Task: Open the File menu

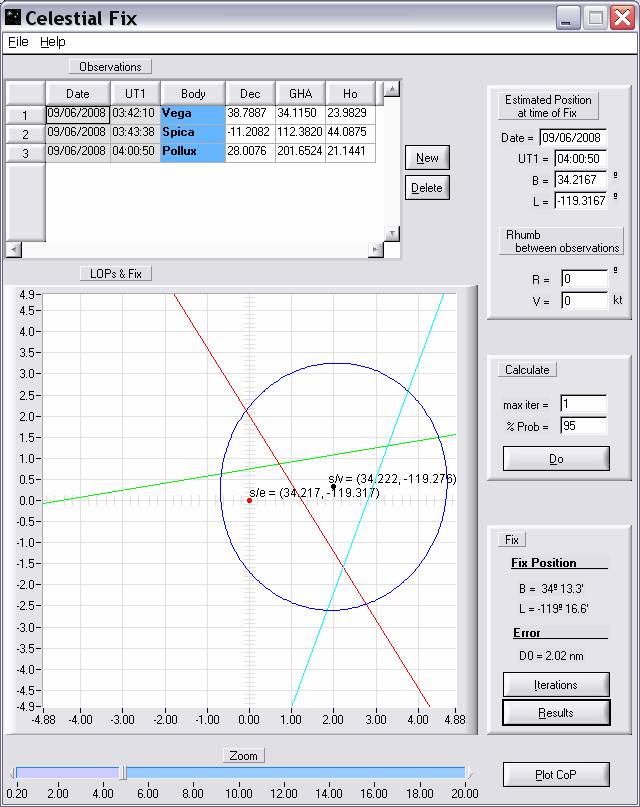Action: (18, 42)
